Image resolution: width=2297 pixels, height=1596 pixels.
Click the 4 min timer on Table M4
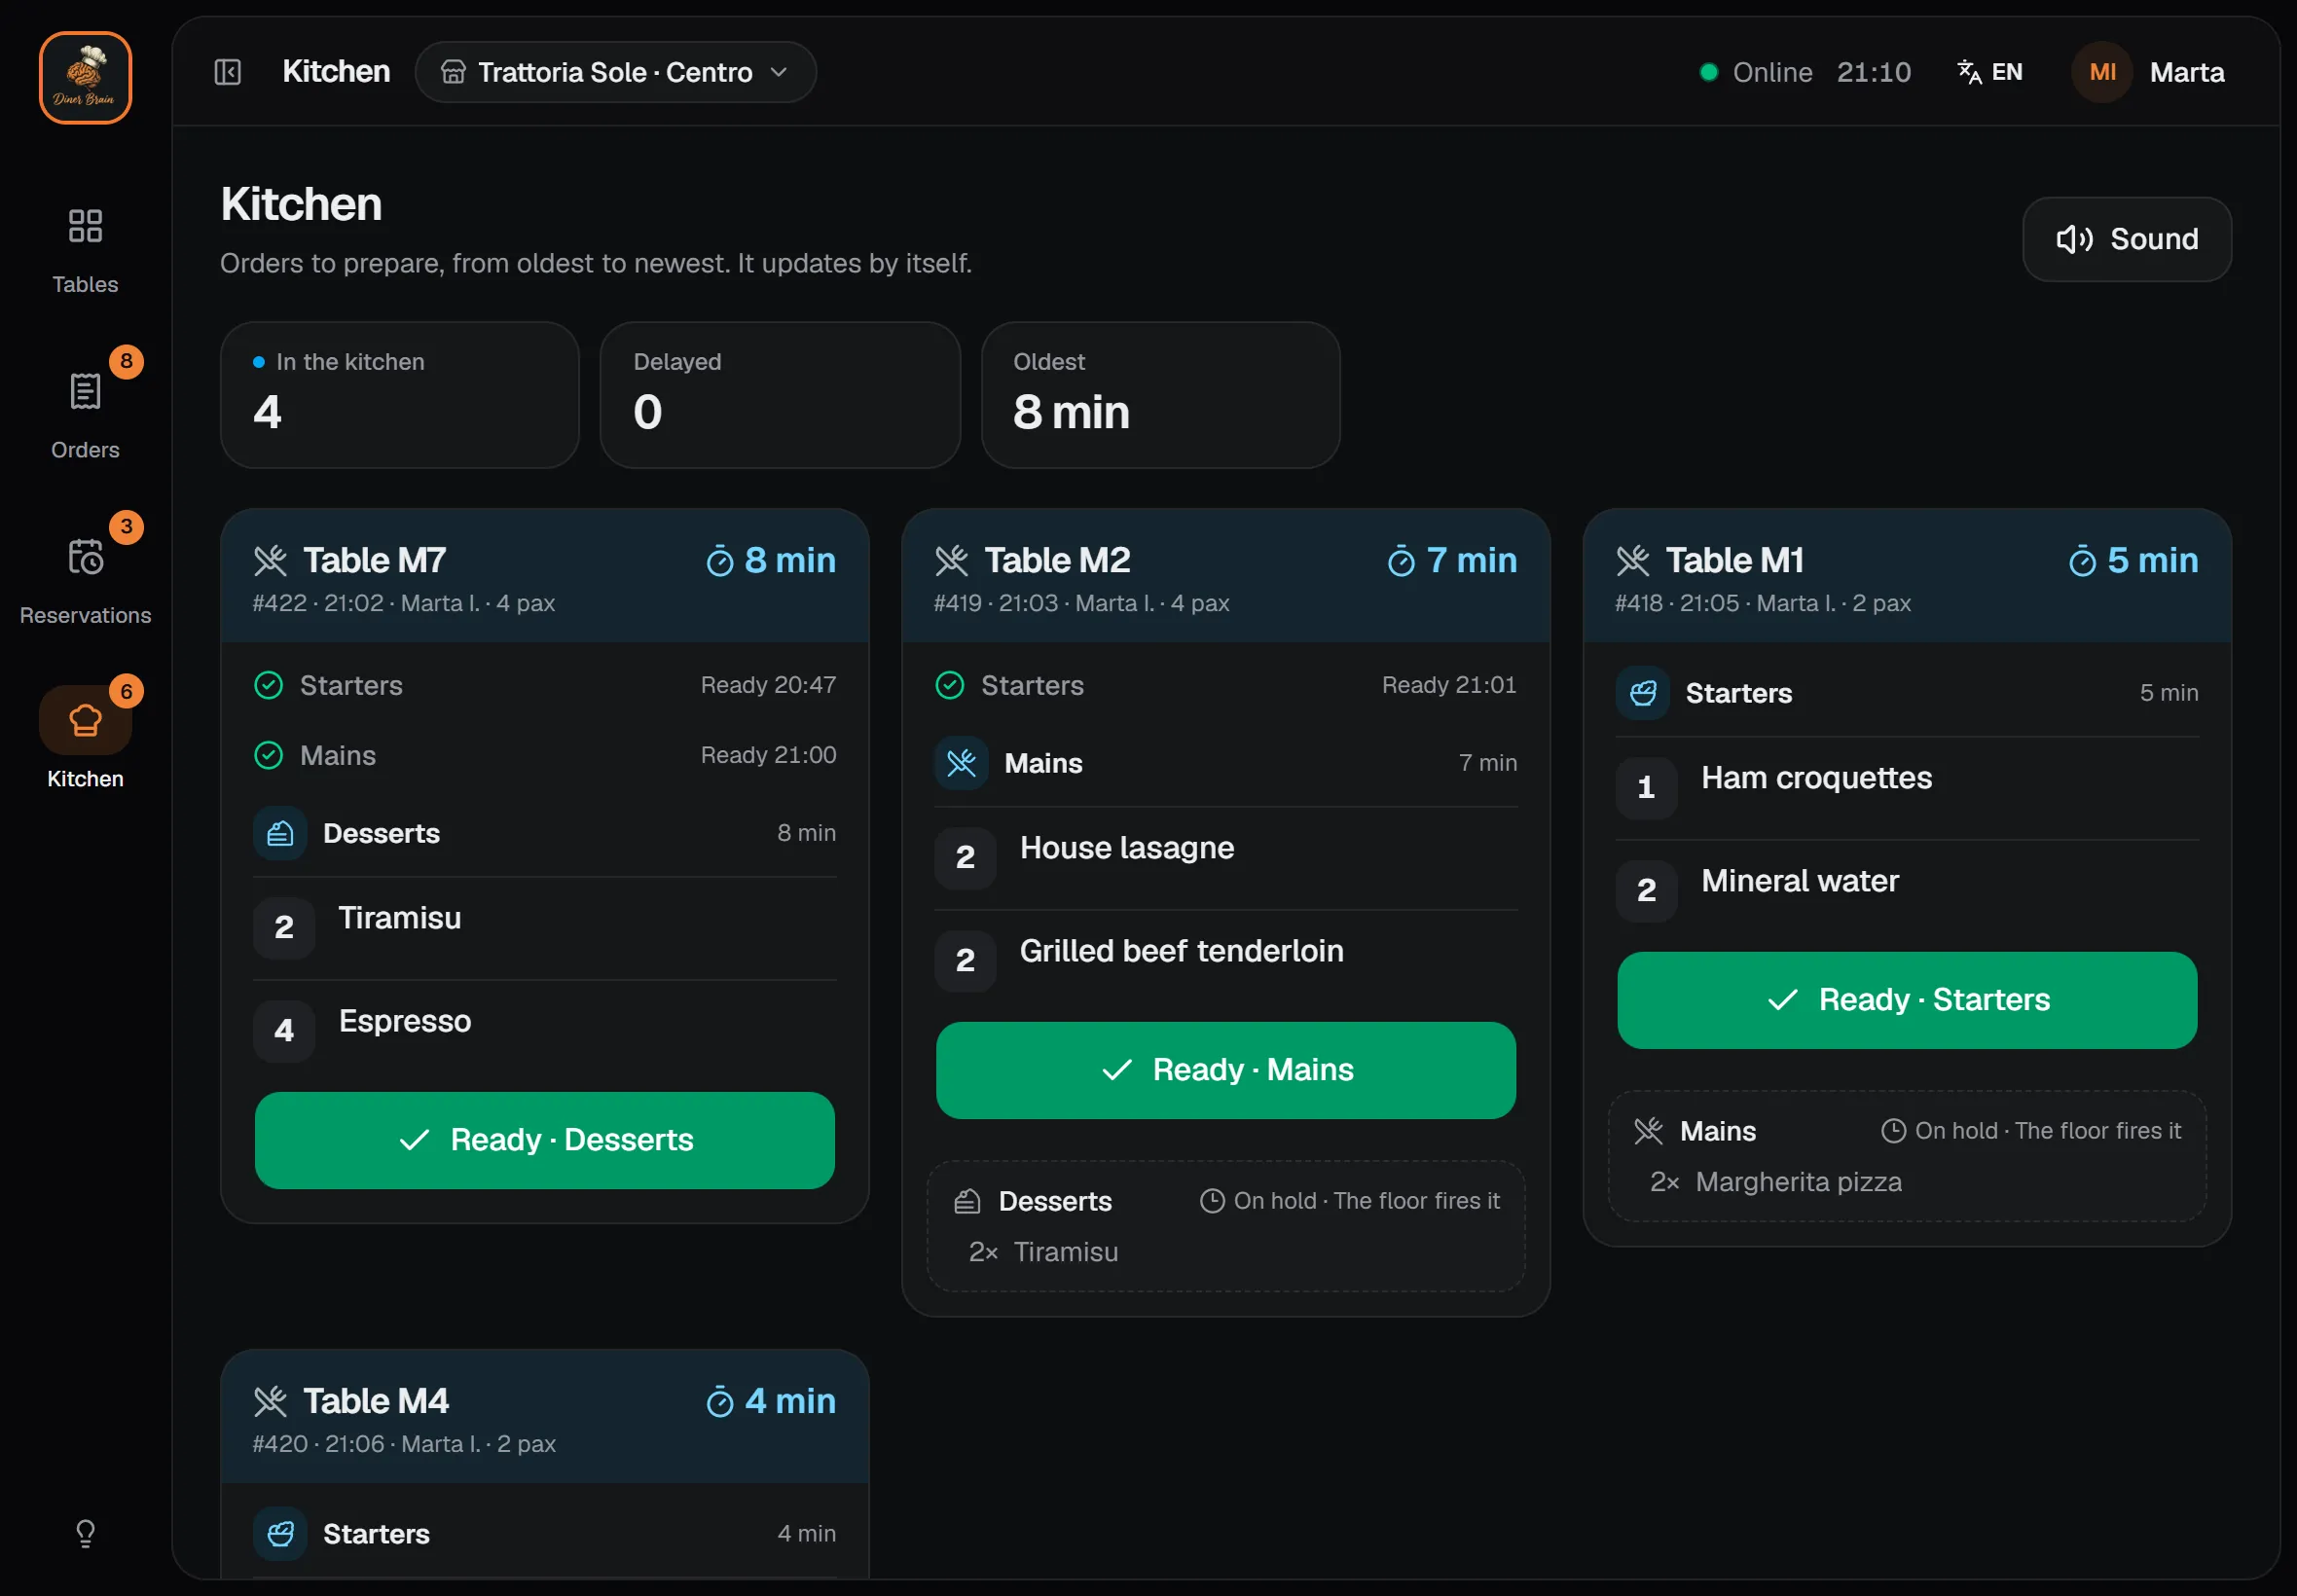tap(770, 1402)
